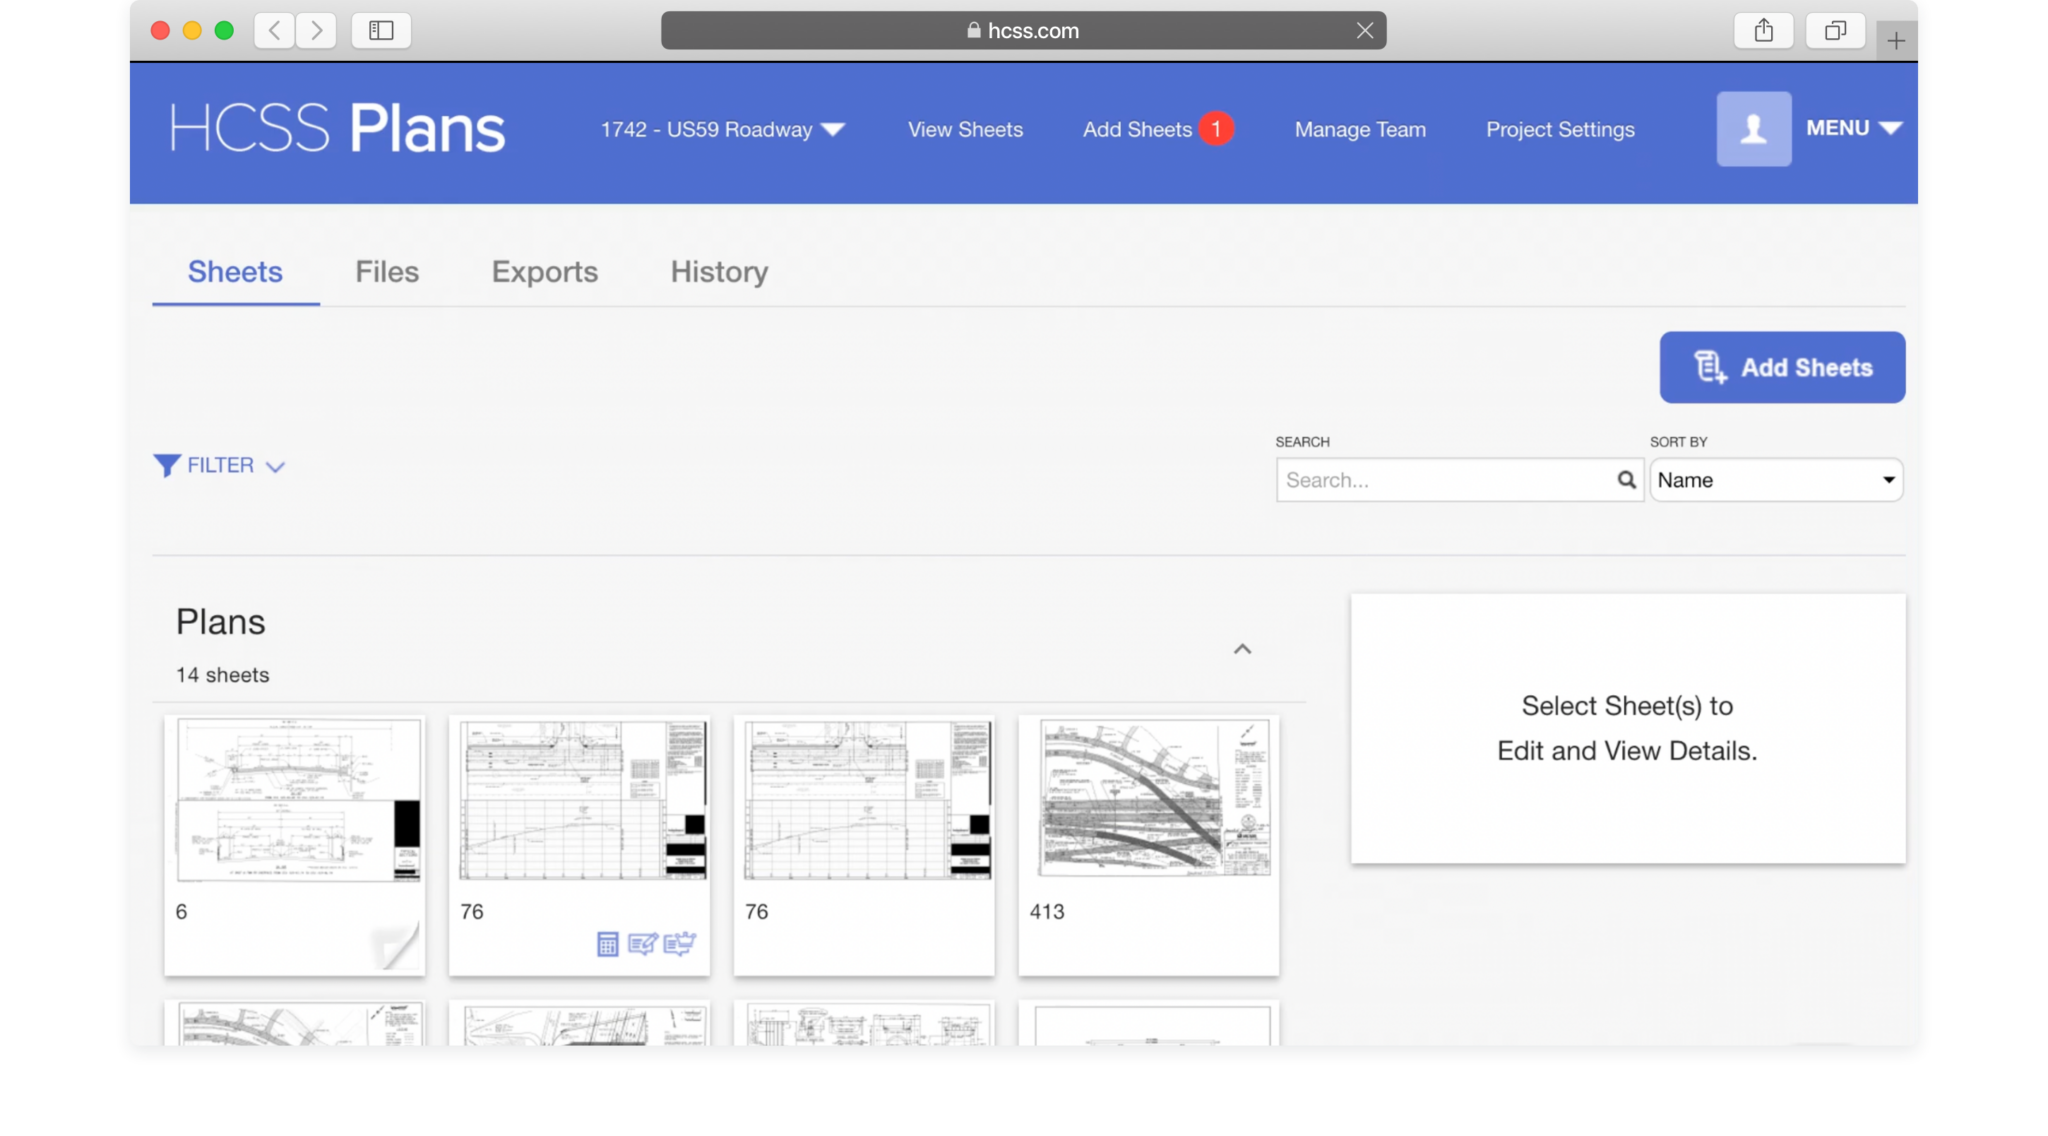Toggle the Safari sidebar button

click(x=380, y=30)
